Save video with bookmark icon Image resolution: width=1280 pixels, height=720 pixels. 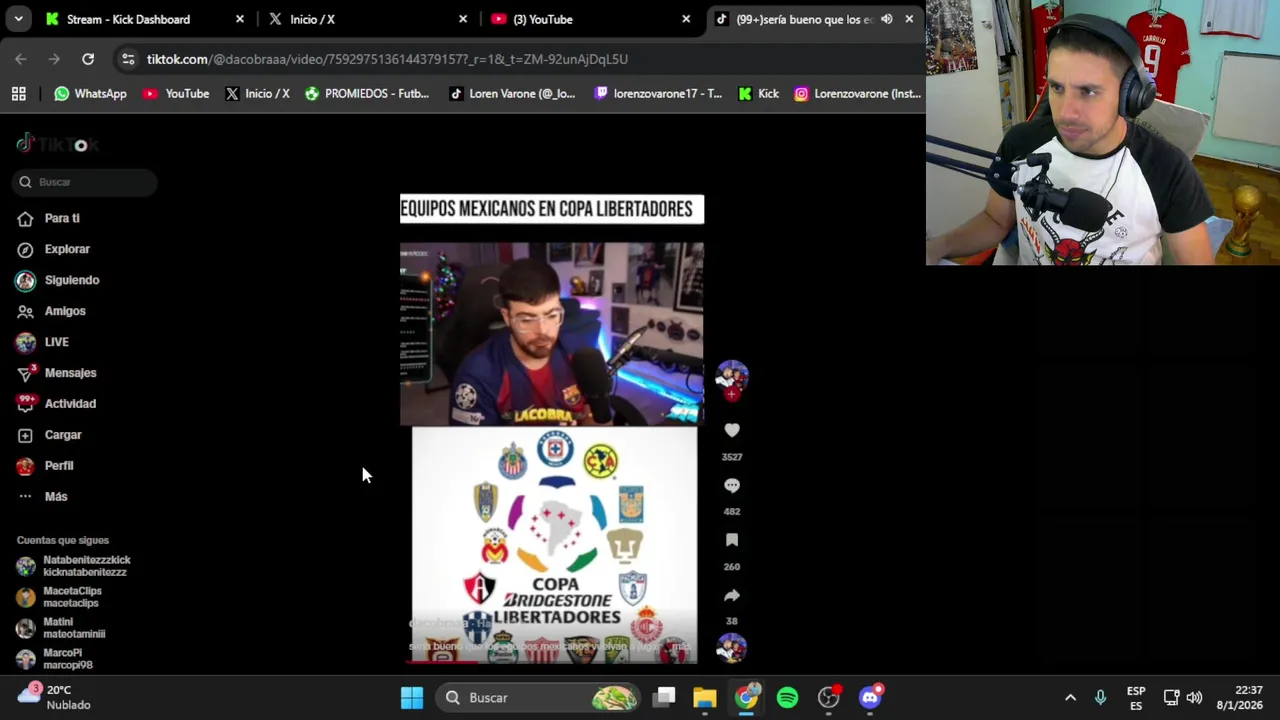732,540
